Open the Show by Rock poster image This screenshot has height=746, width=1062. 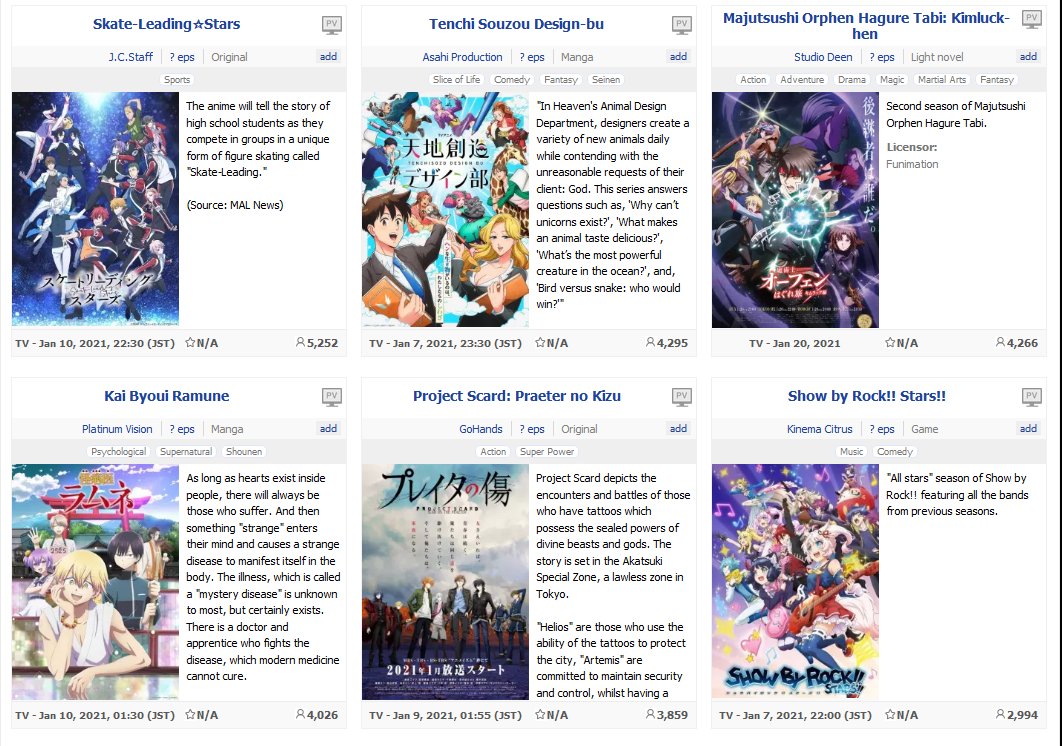[795, 581]
